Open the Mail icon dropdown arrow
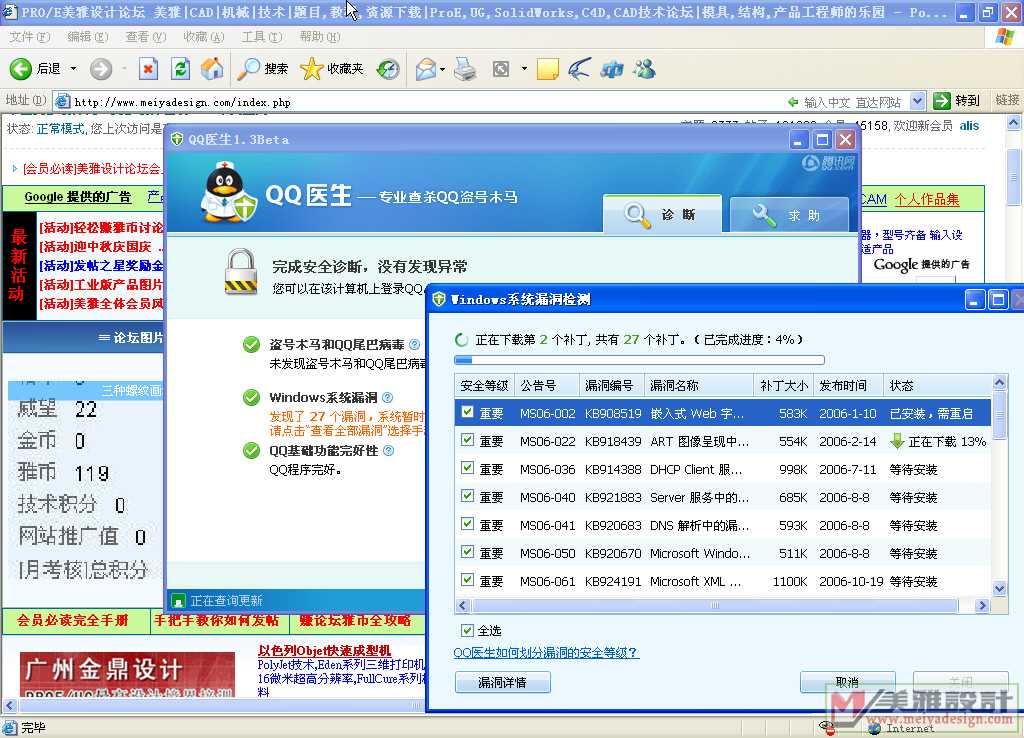Image resolution: width=1024 pixels, height=738 pixels. pos(443,69)
